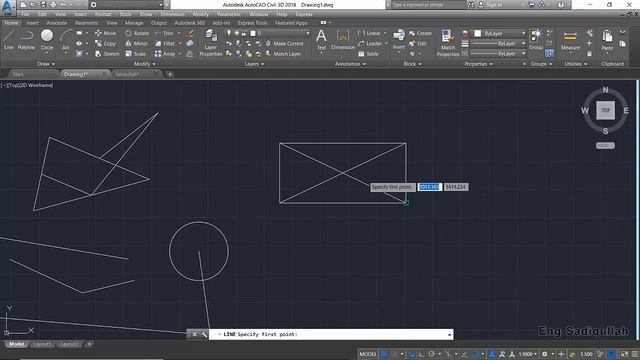
Task: Click the Paste tool
Action: point(607,40)
